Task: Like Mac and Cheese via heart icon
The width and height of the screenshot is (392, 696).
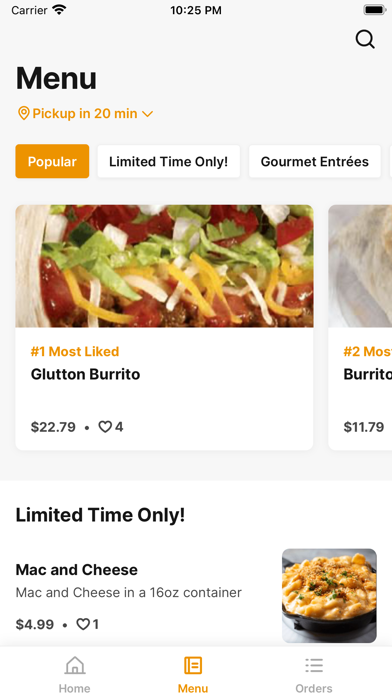Action: [x=83, y=625]
